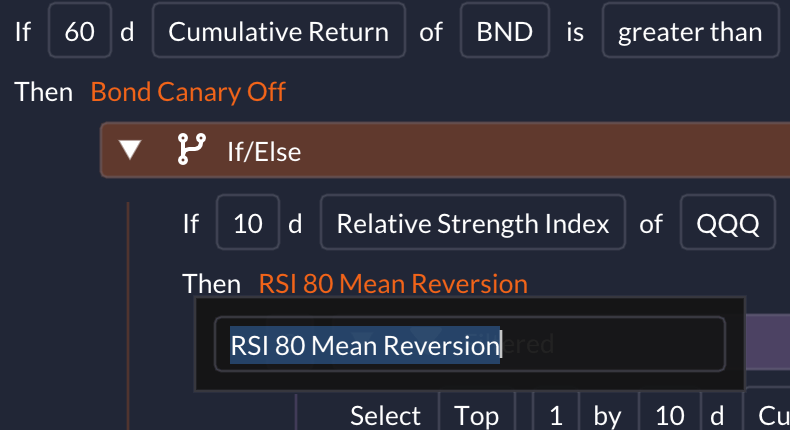Click the orange RSI 80 Mean Reversion label
Screen dimensions: 790x430
pos(393,284)
